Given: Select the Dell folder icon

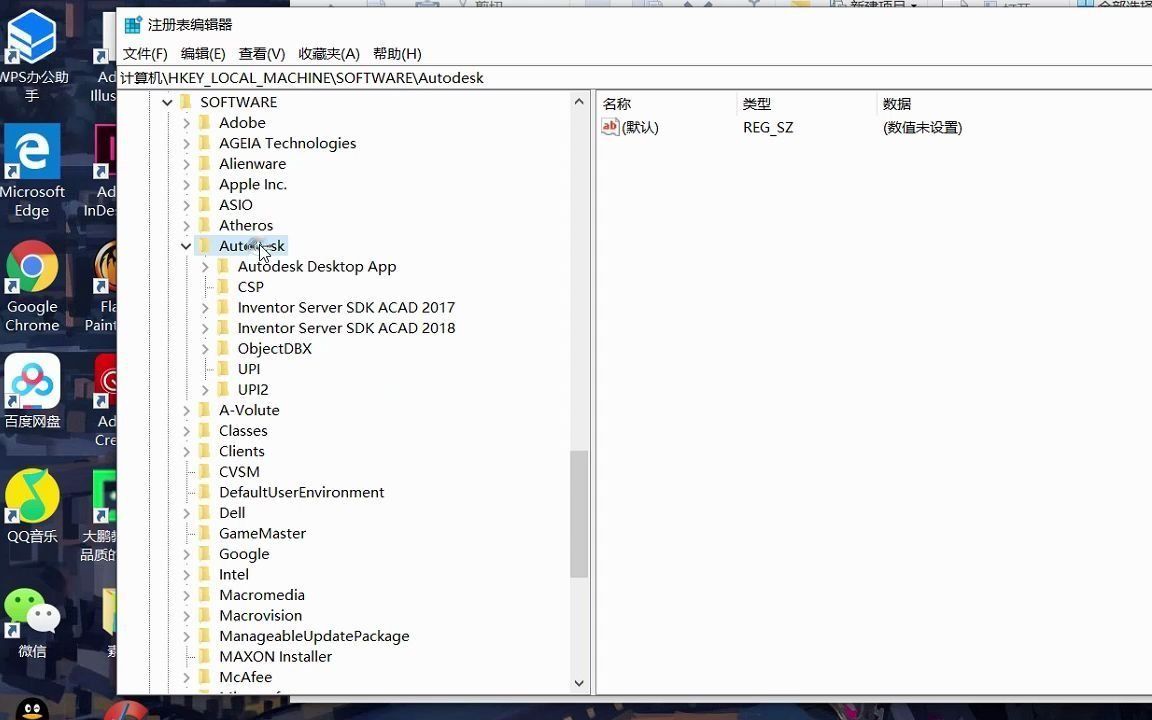Looking at the screenshot, I should tap(205, 514).
